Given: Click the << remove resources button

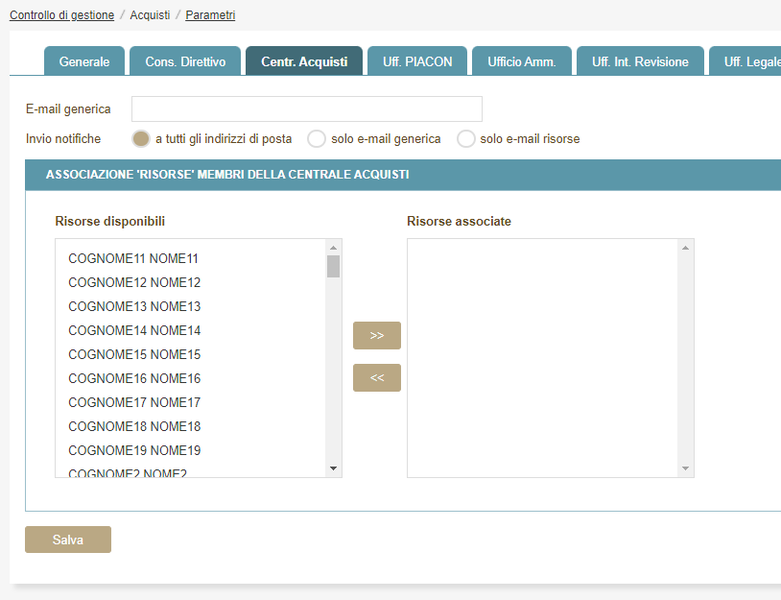Looking at the screenshot, I should [x=376, y=378].
